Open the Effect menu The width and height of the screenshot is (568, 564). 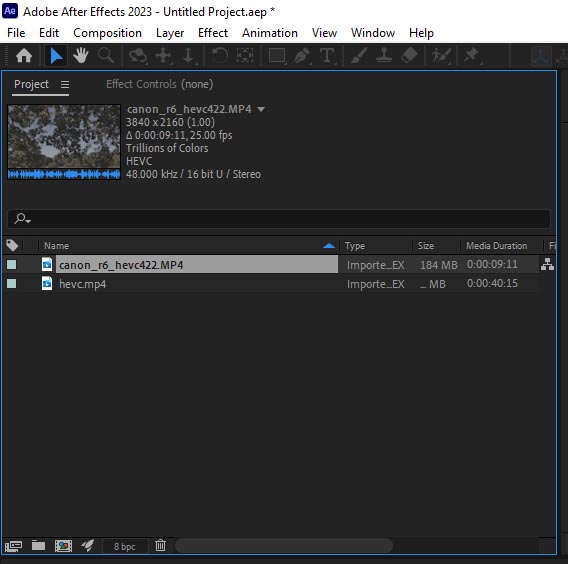click(x=213, y=33)
